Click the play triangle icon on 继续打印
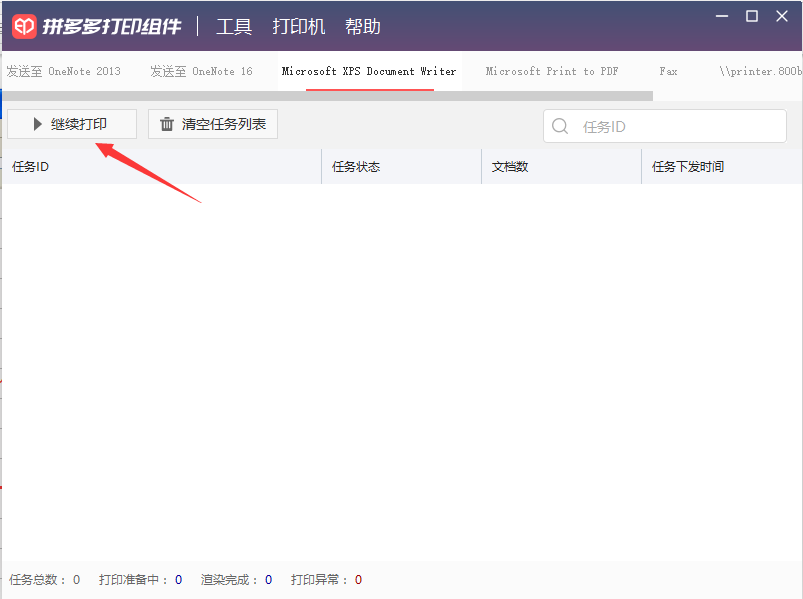 (37, 124)
